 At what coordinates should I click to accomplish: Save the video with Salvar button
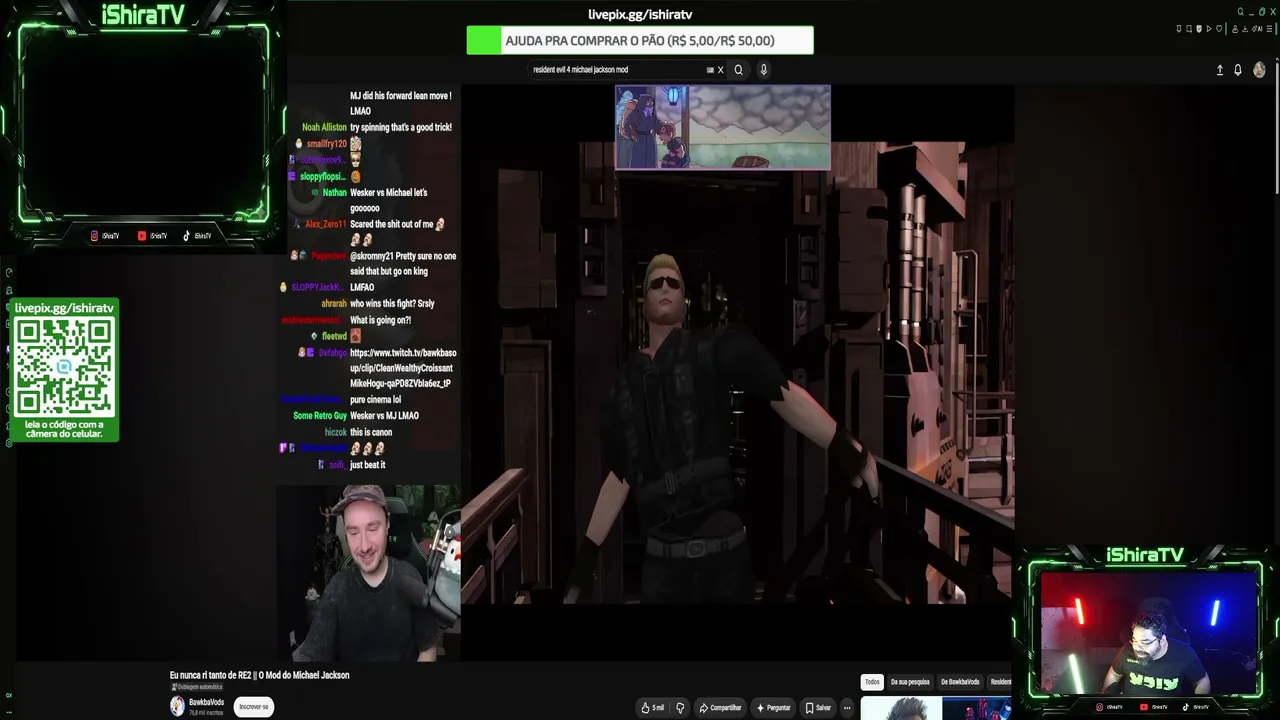point(818,708)
